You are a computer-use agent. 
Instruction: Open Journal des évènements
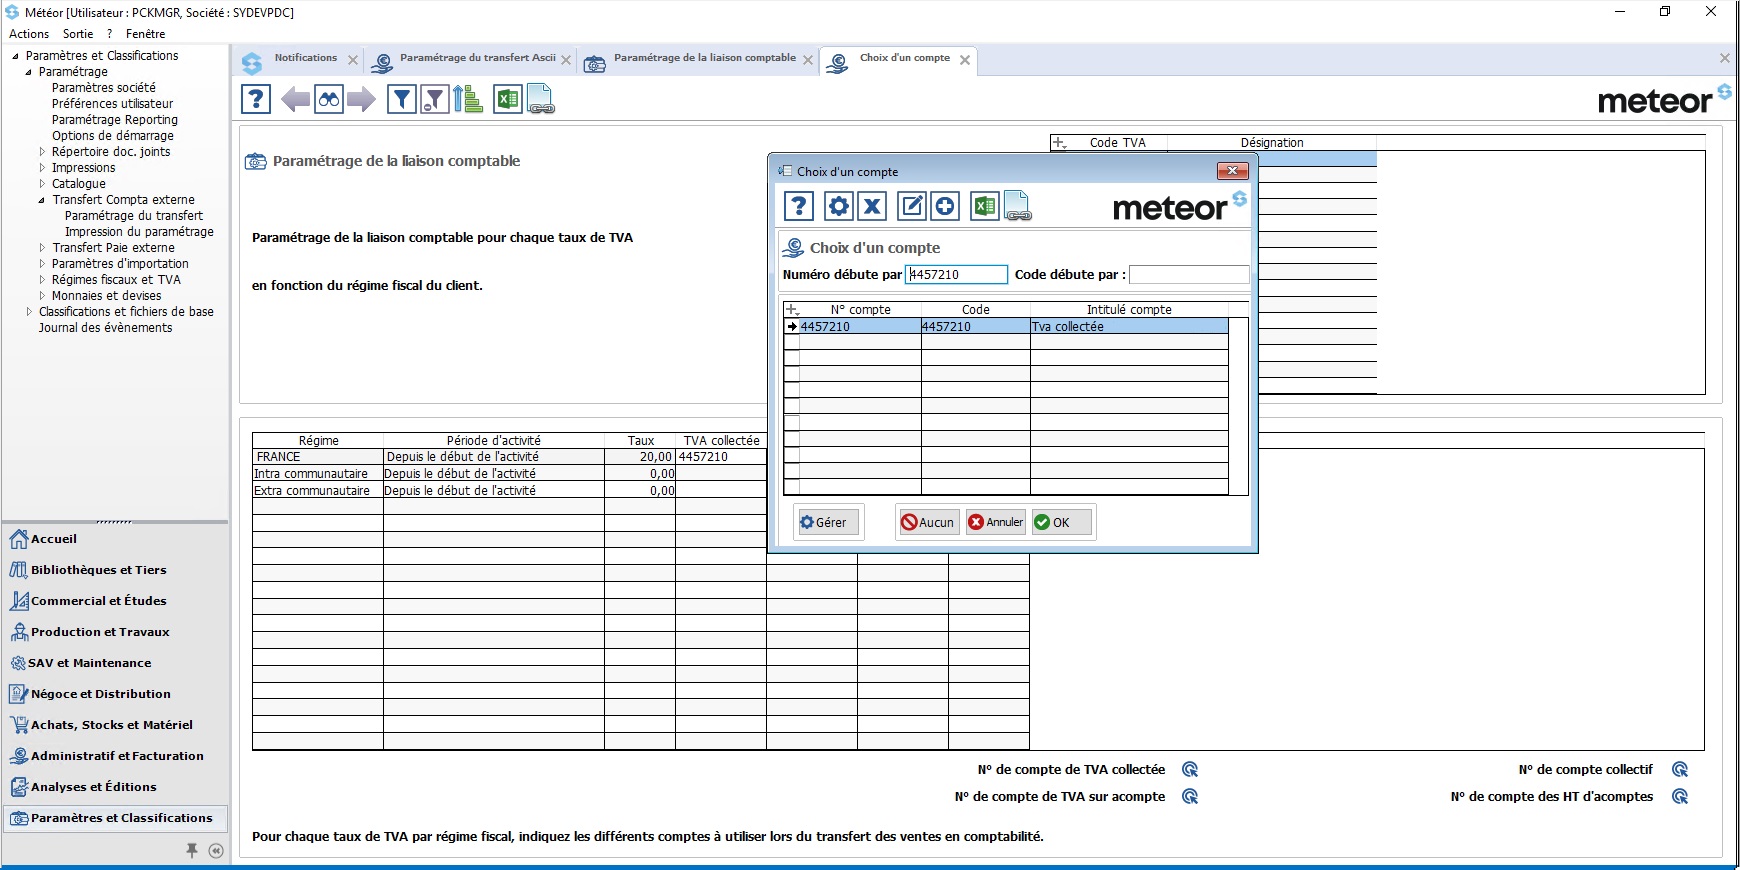[105, 328]
